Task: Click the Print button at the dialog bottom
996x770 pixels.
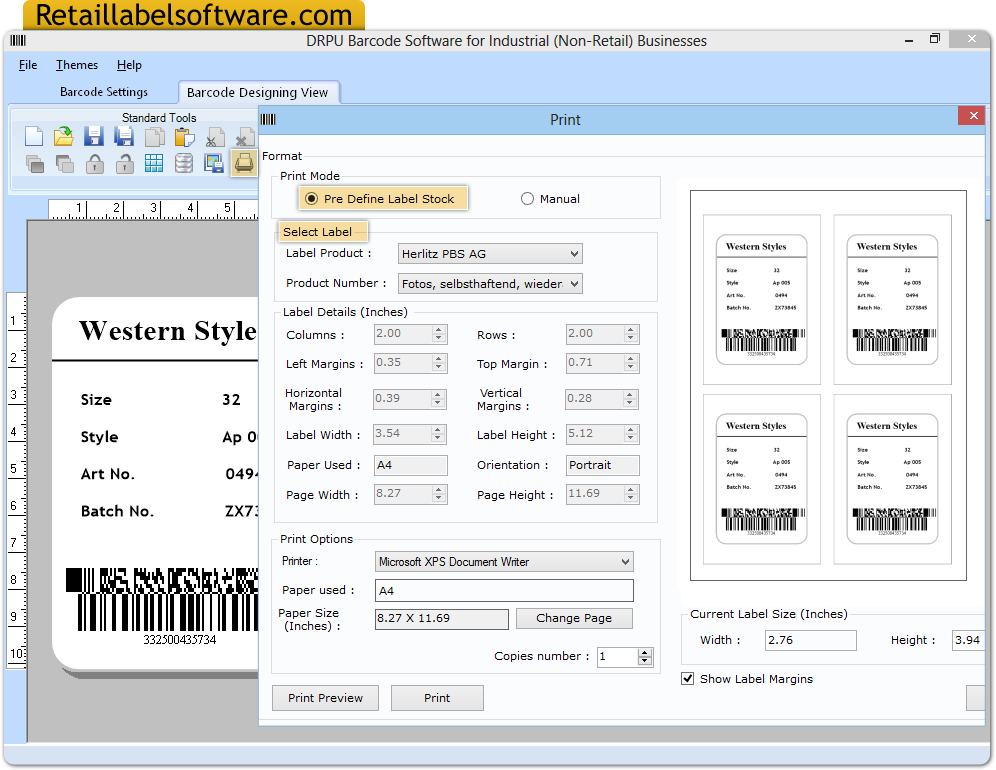Action: point(437,698)
